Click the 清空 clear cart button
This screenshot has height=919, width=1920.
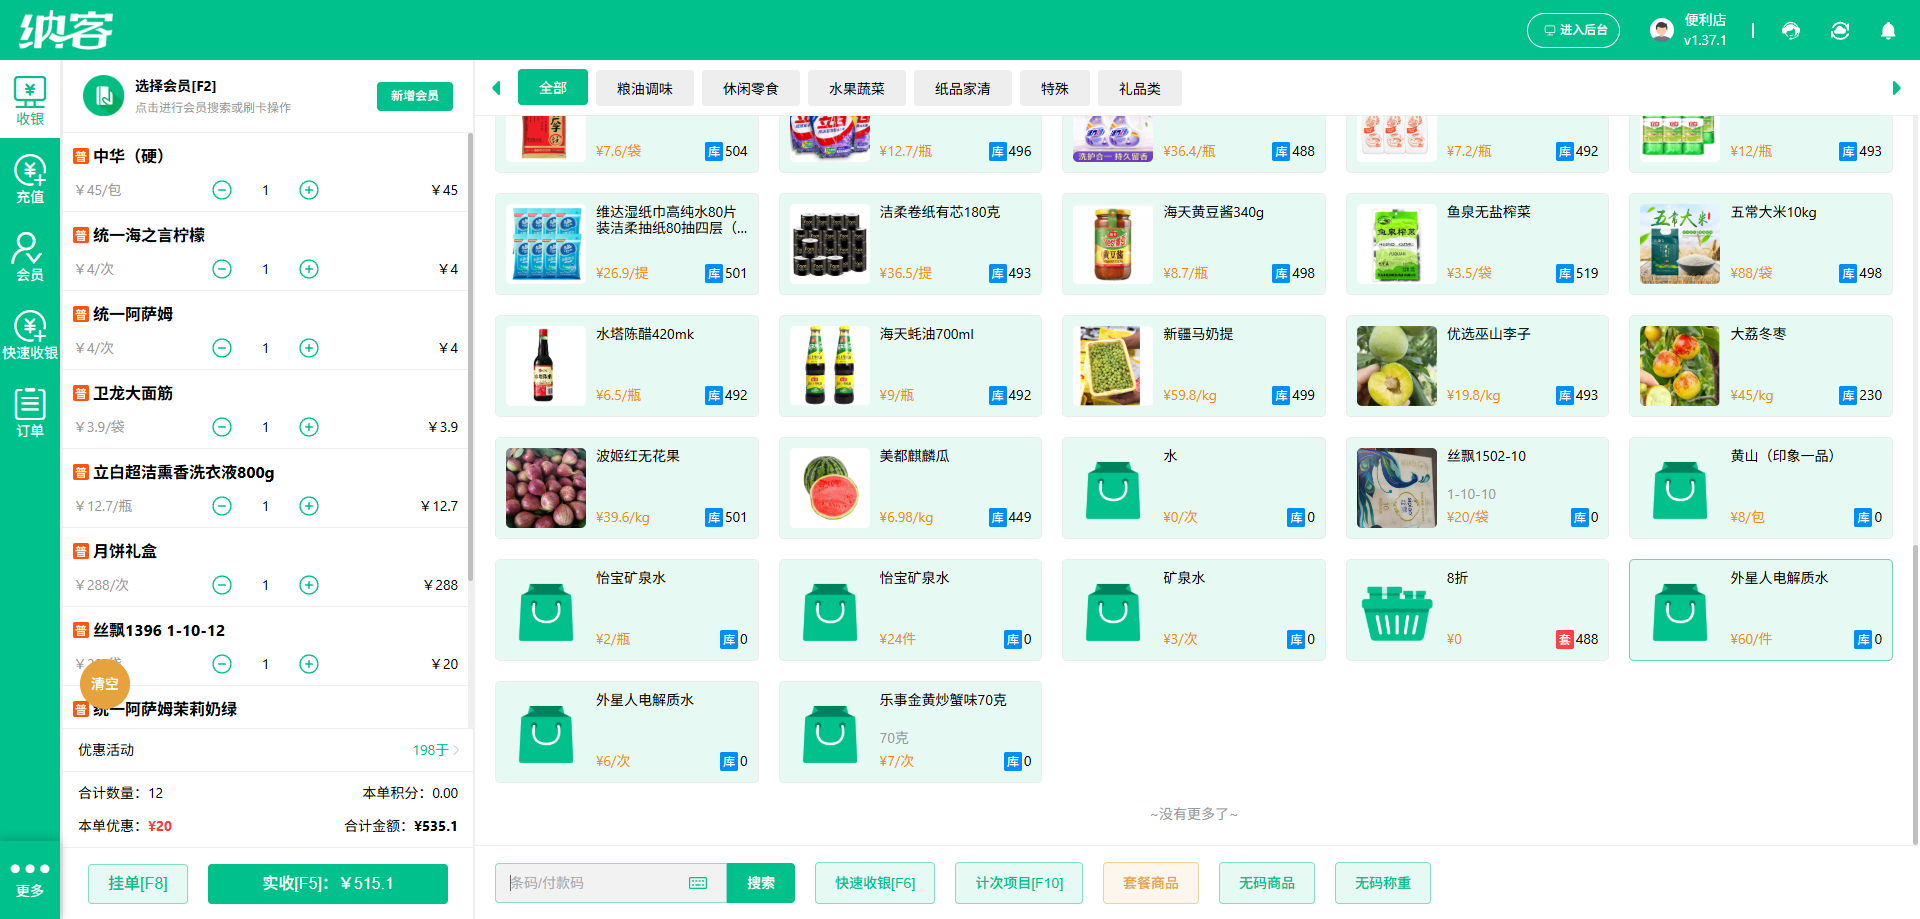105,684
